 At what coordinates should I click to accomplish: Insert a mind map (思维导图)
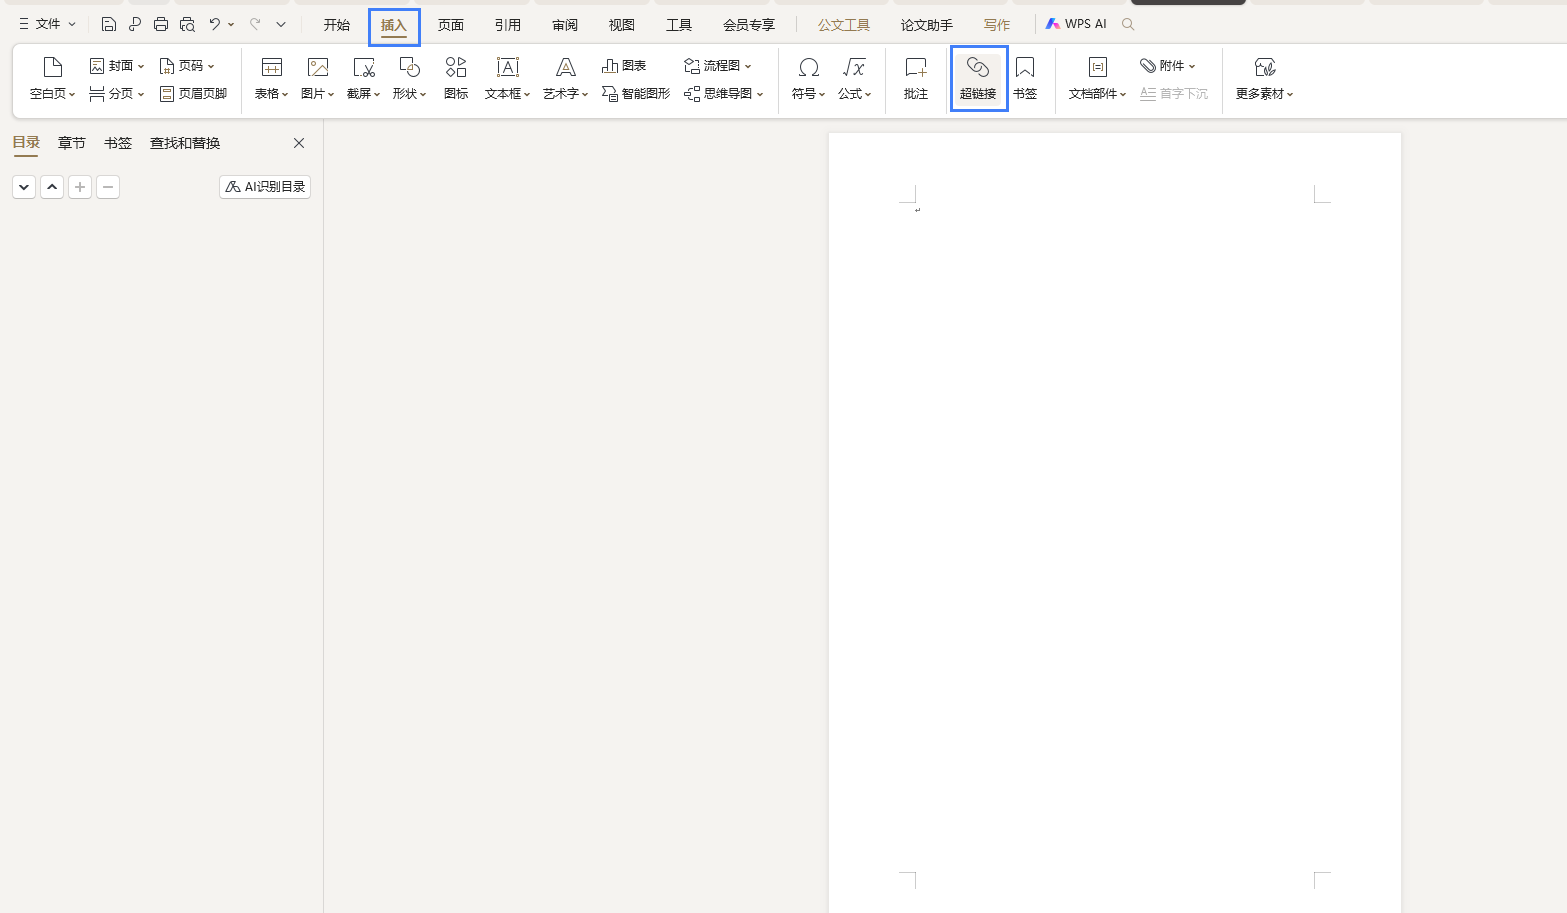tap(723, 94)
